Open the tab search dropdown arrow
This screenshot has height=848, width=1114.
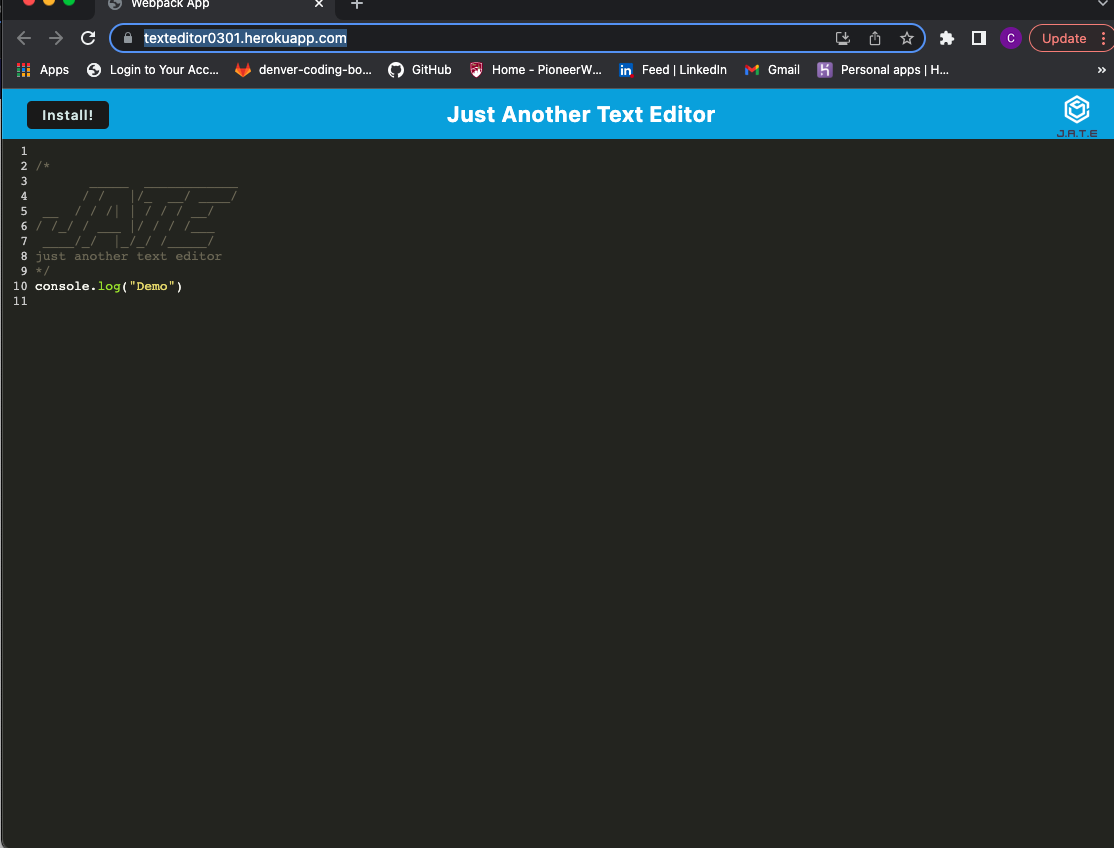[x=1101, y=5]
